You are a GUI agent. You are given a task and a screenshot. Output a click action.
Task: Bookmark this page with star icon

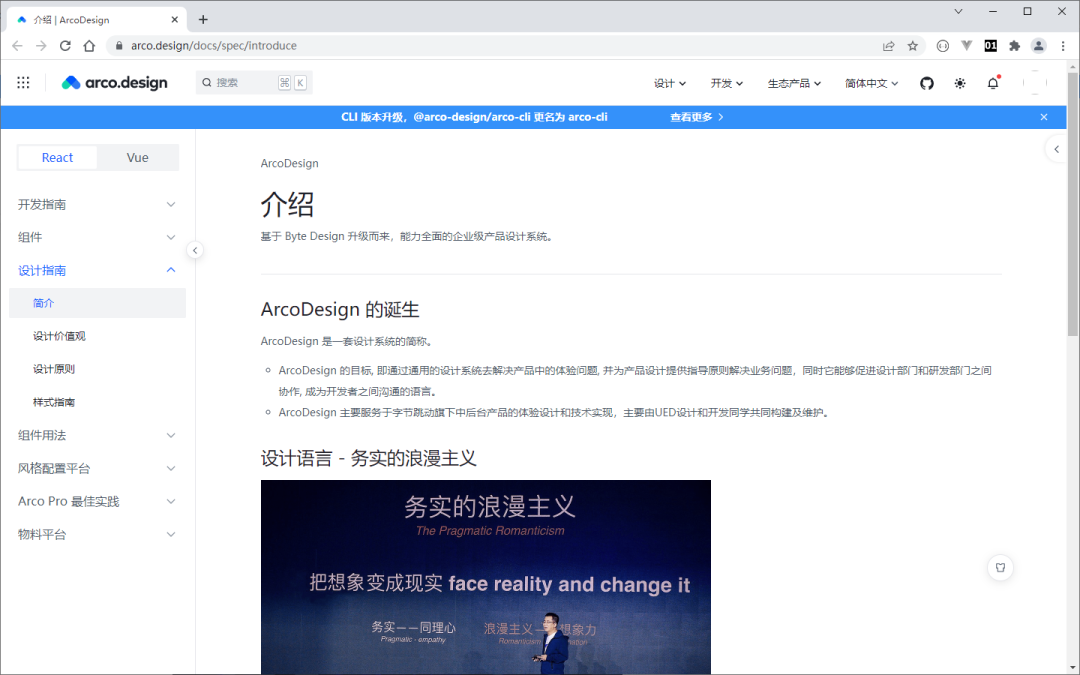[x=913, y=45]
